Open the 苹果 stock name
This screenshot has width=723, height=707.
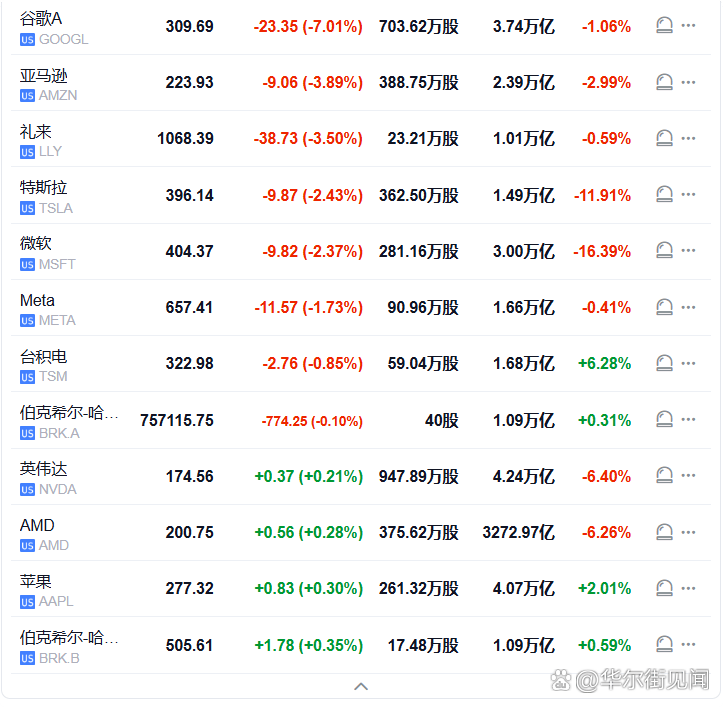[36, 581]
